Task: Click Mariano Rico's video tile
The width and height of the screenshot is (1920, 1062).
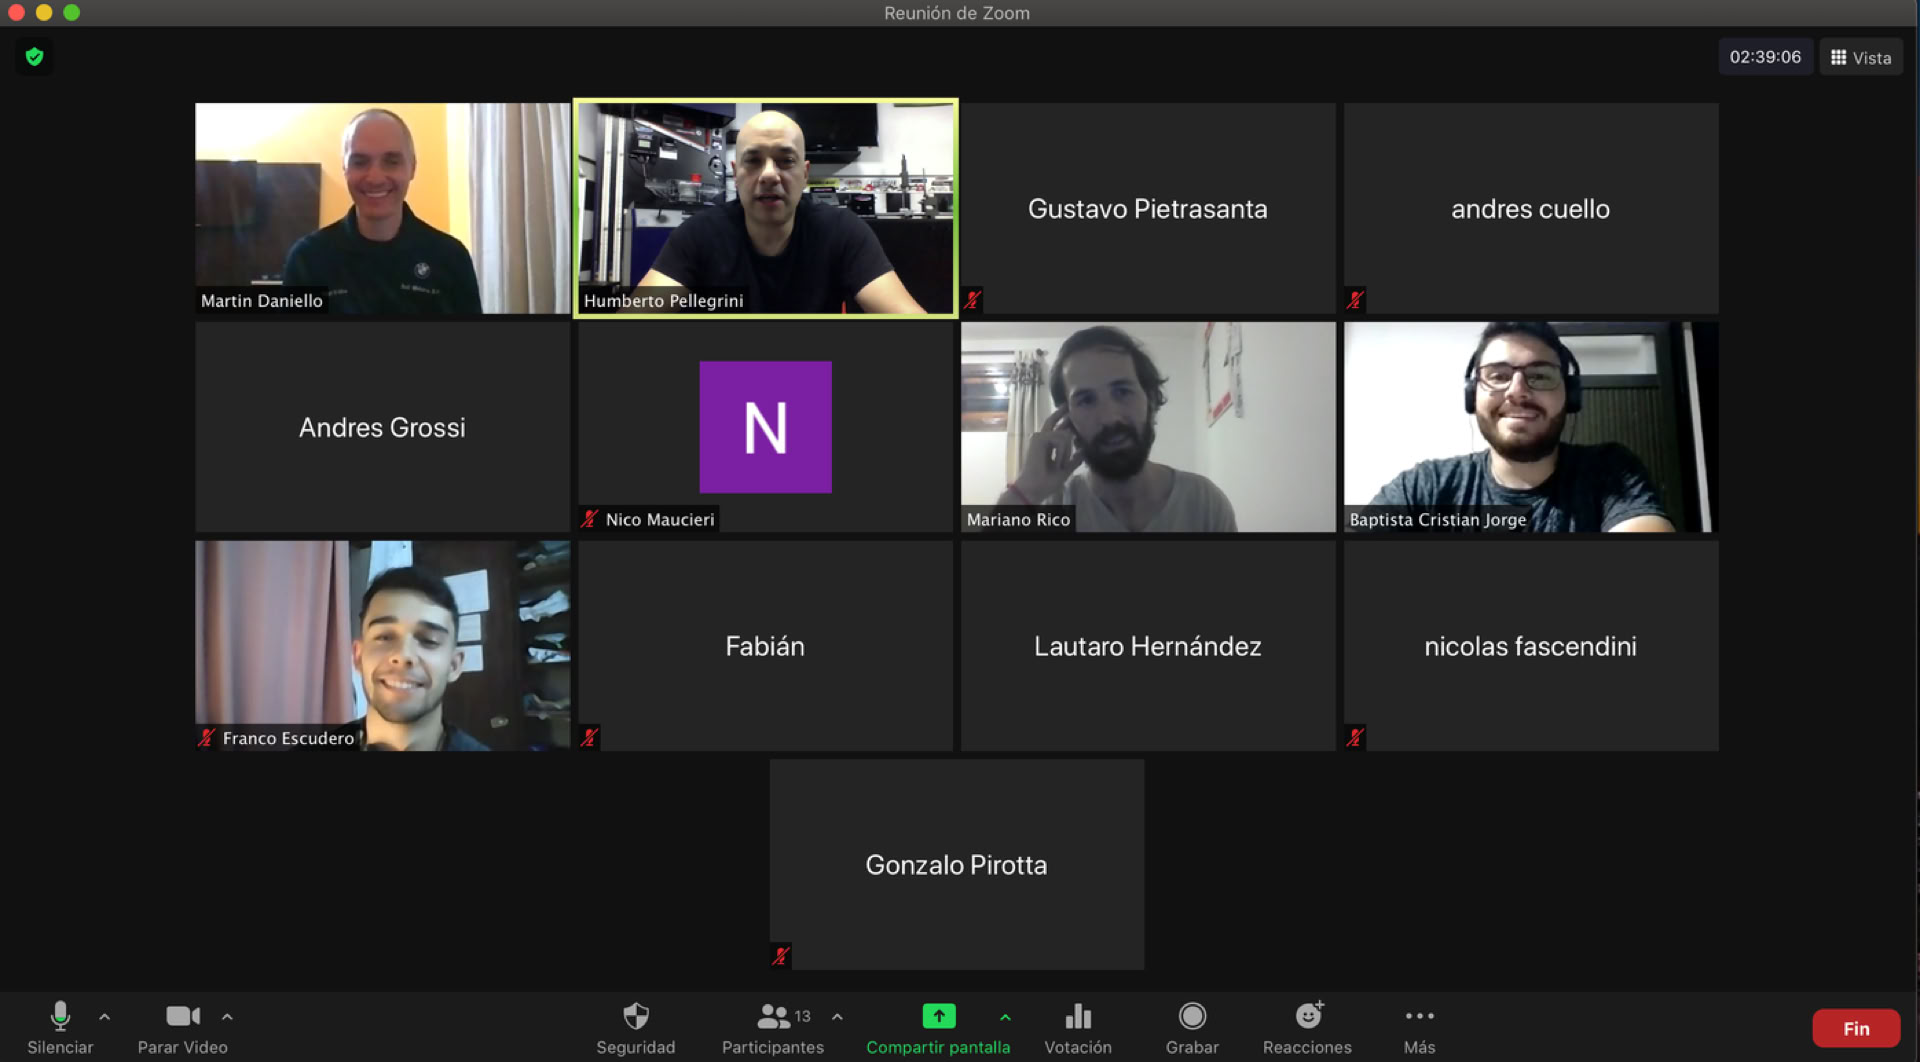Action: 1147,427
